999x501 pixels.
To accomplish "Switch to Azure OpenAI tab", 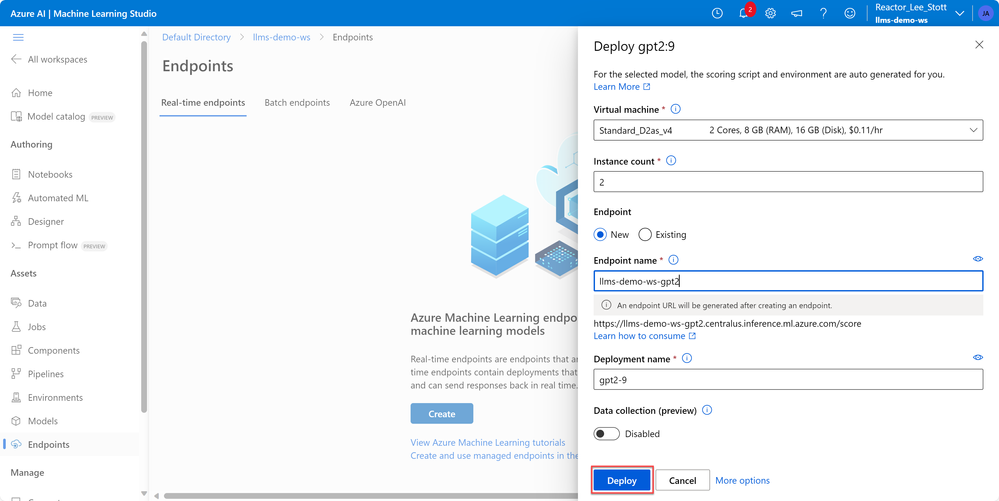I will tap(377, 103).
